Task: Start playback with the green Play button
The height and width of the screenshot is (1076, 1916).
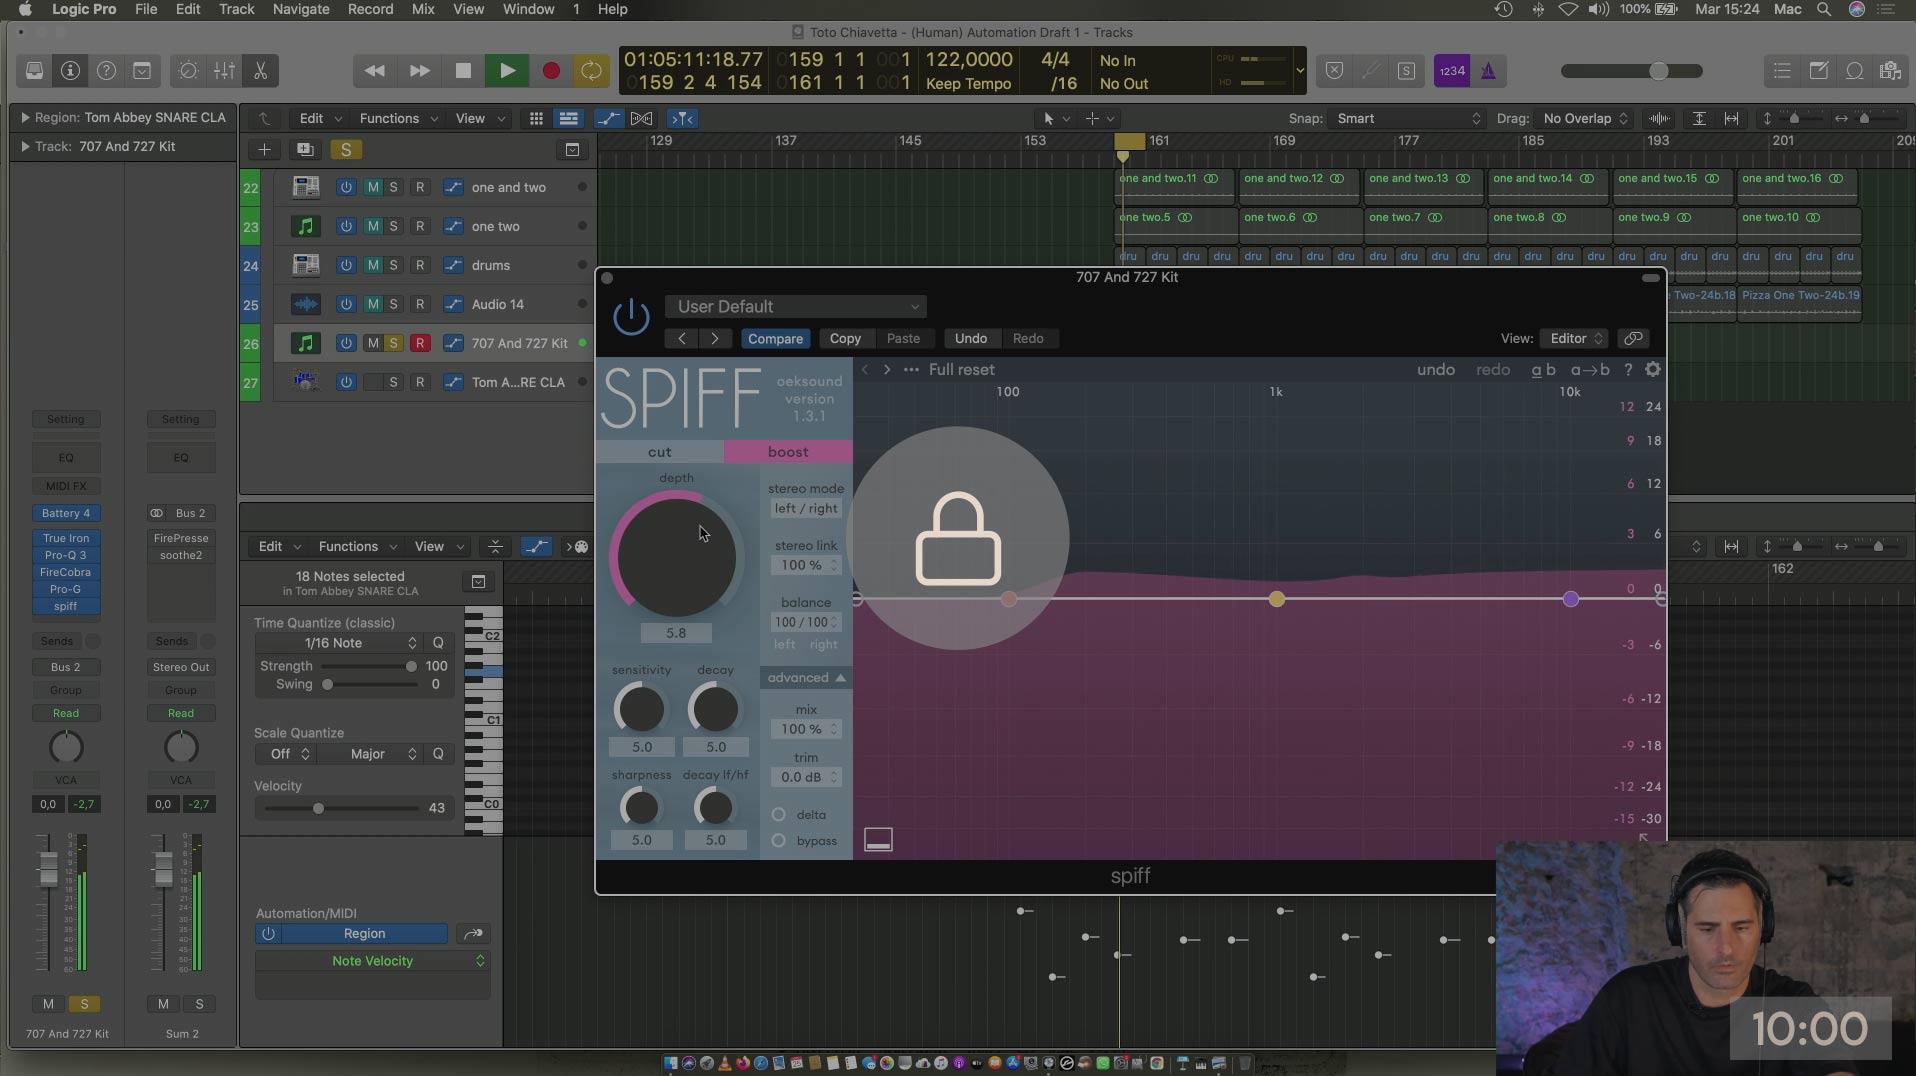Action: tap(507, 71)
